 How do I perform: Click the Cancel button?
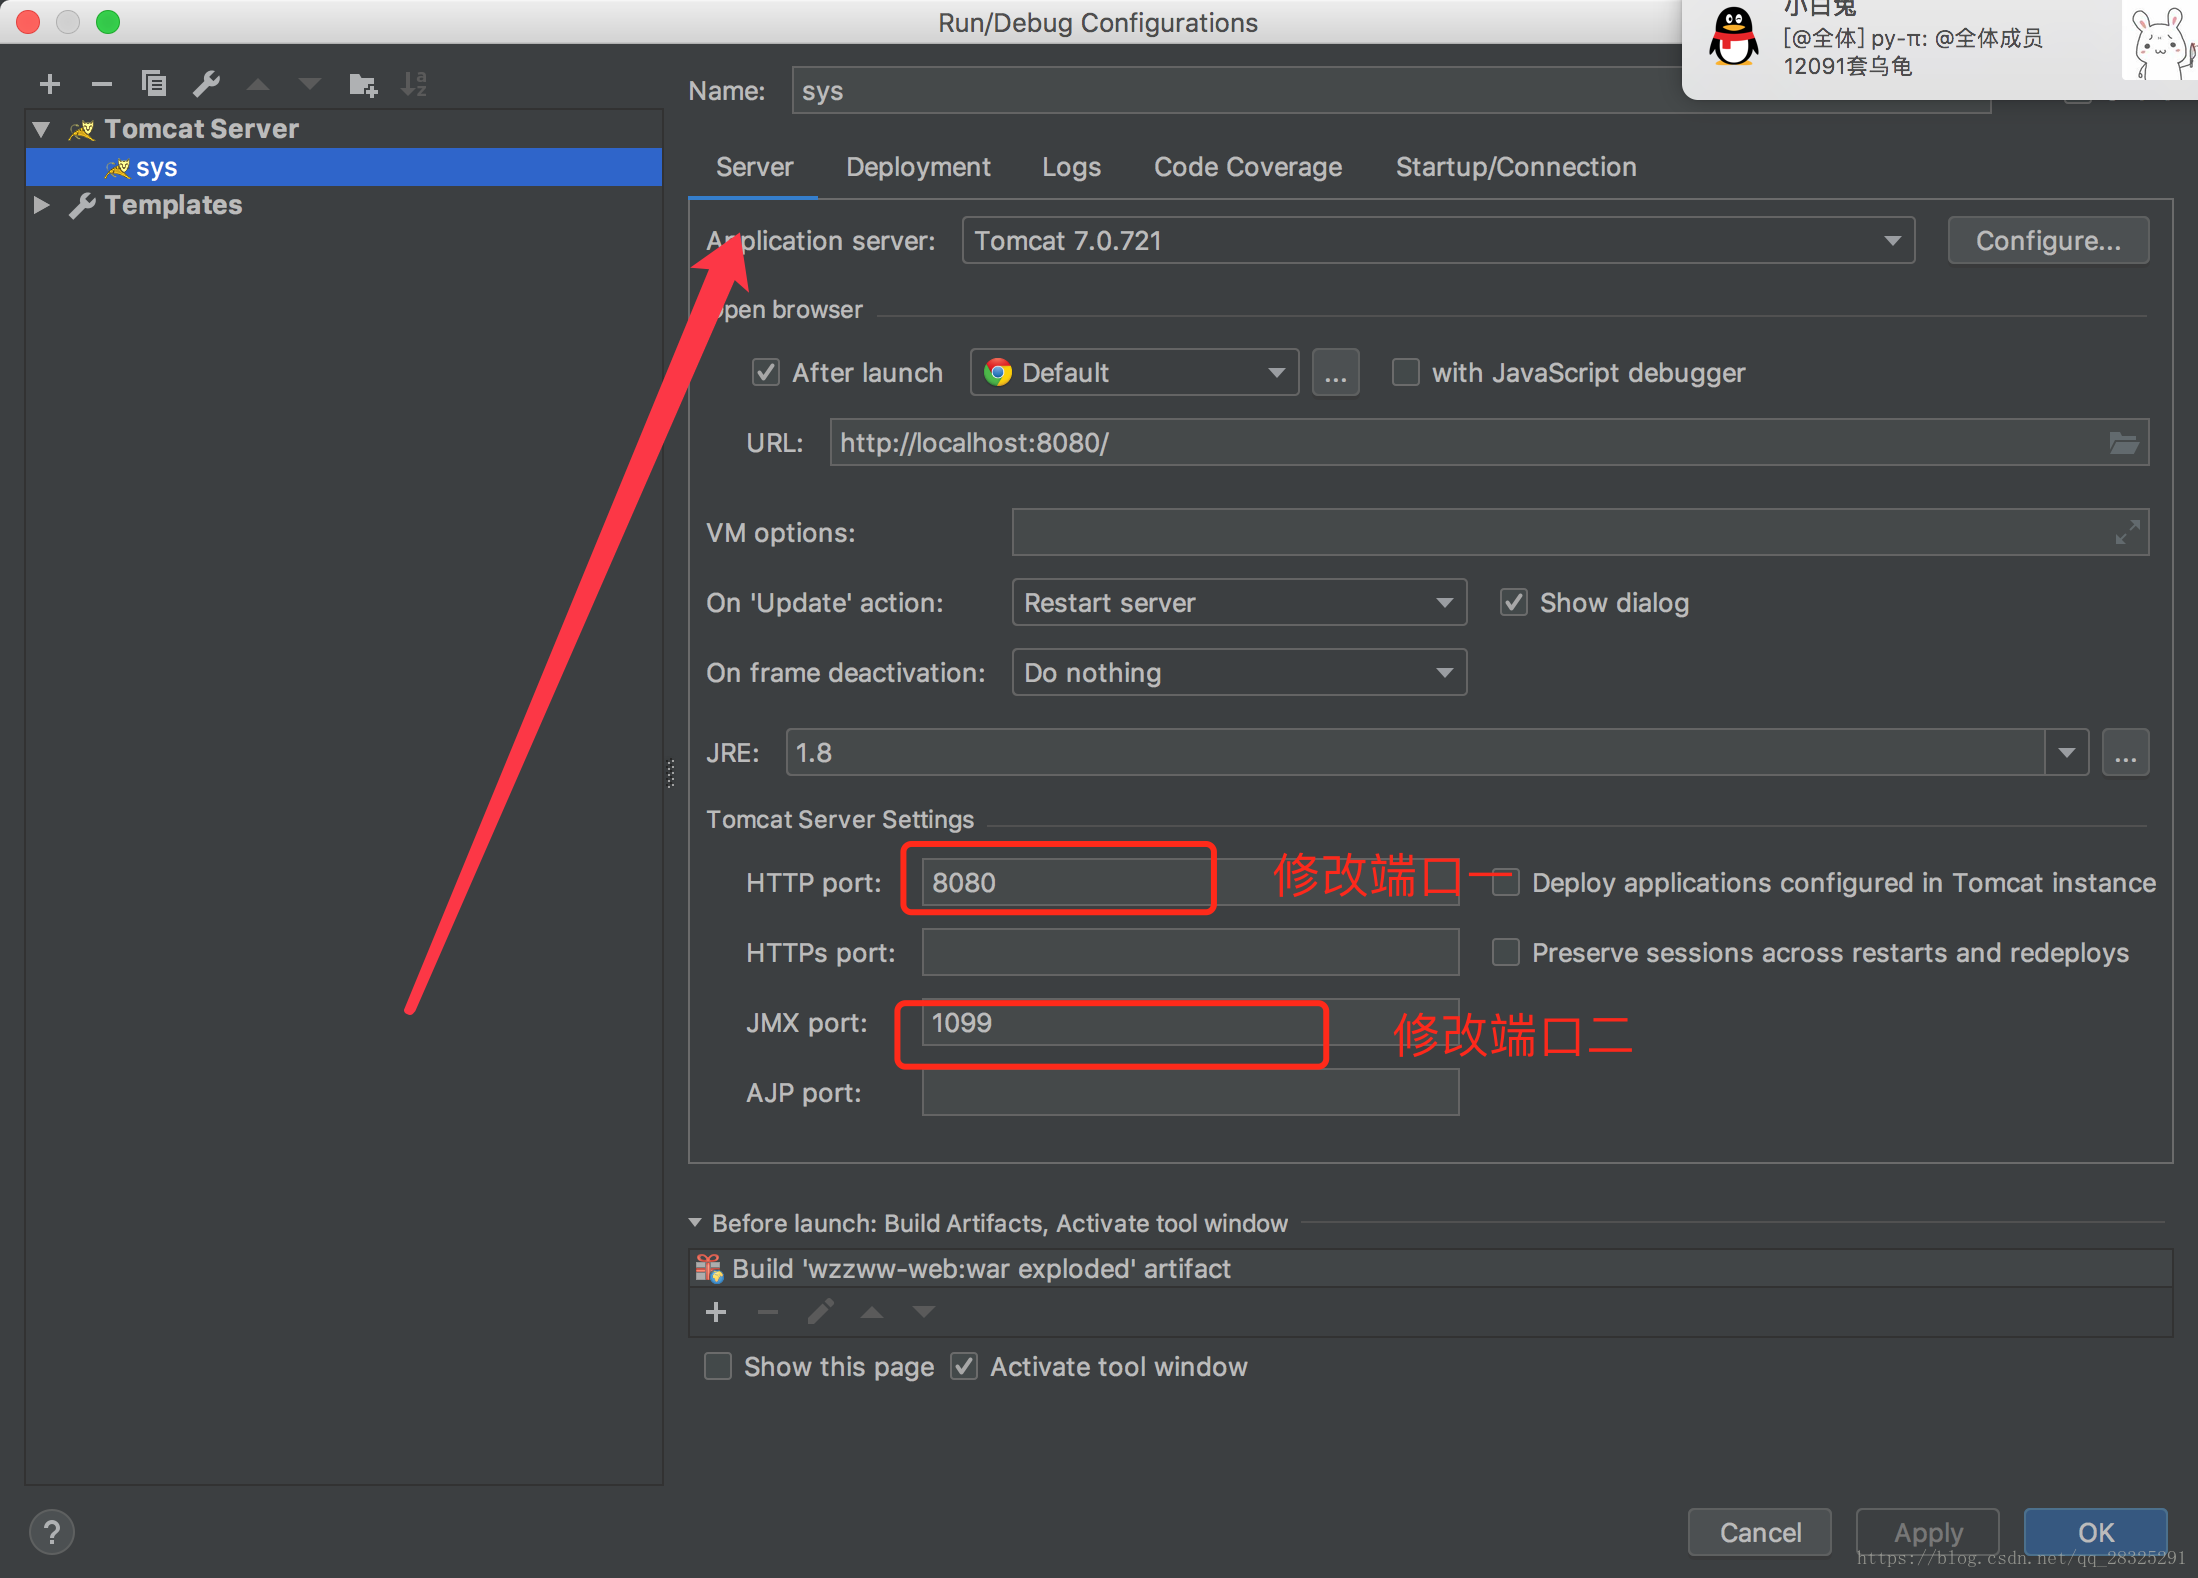pos(1760,1532)
